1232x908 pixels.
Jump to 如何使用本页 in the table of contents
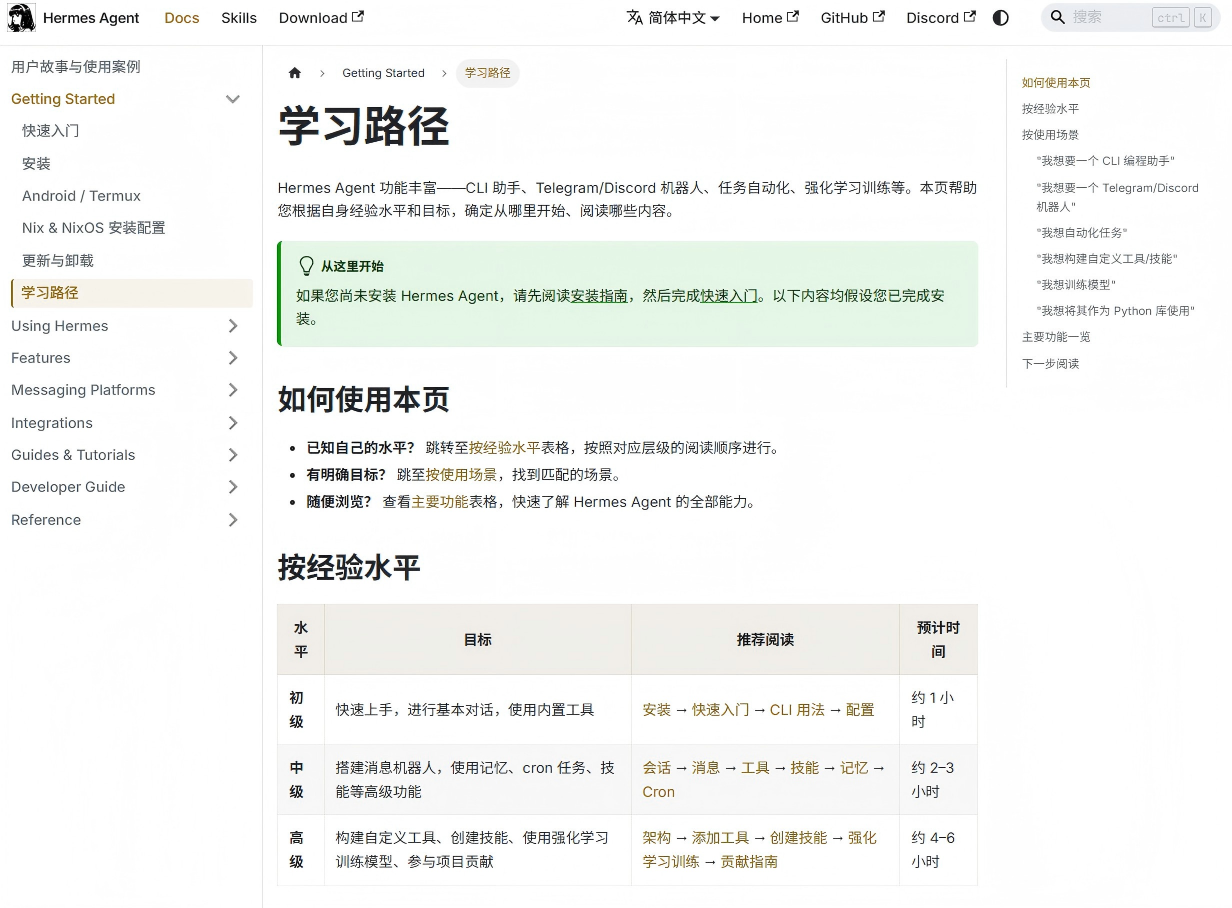[x=1056, y=83]
